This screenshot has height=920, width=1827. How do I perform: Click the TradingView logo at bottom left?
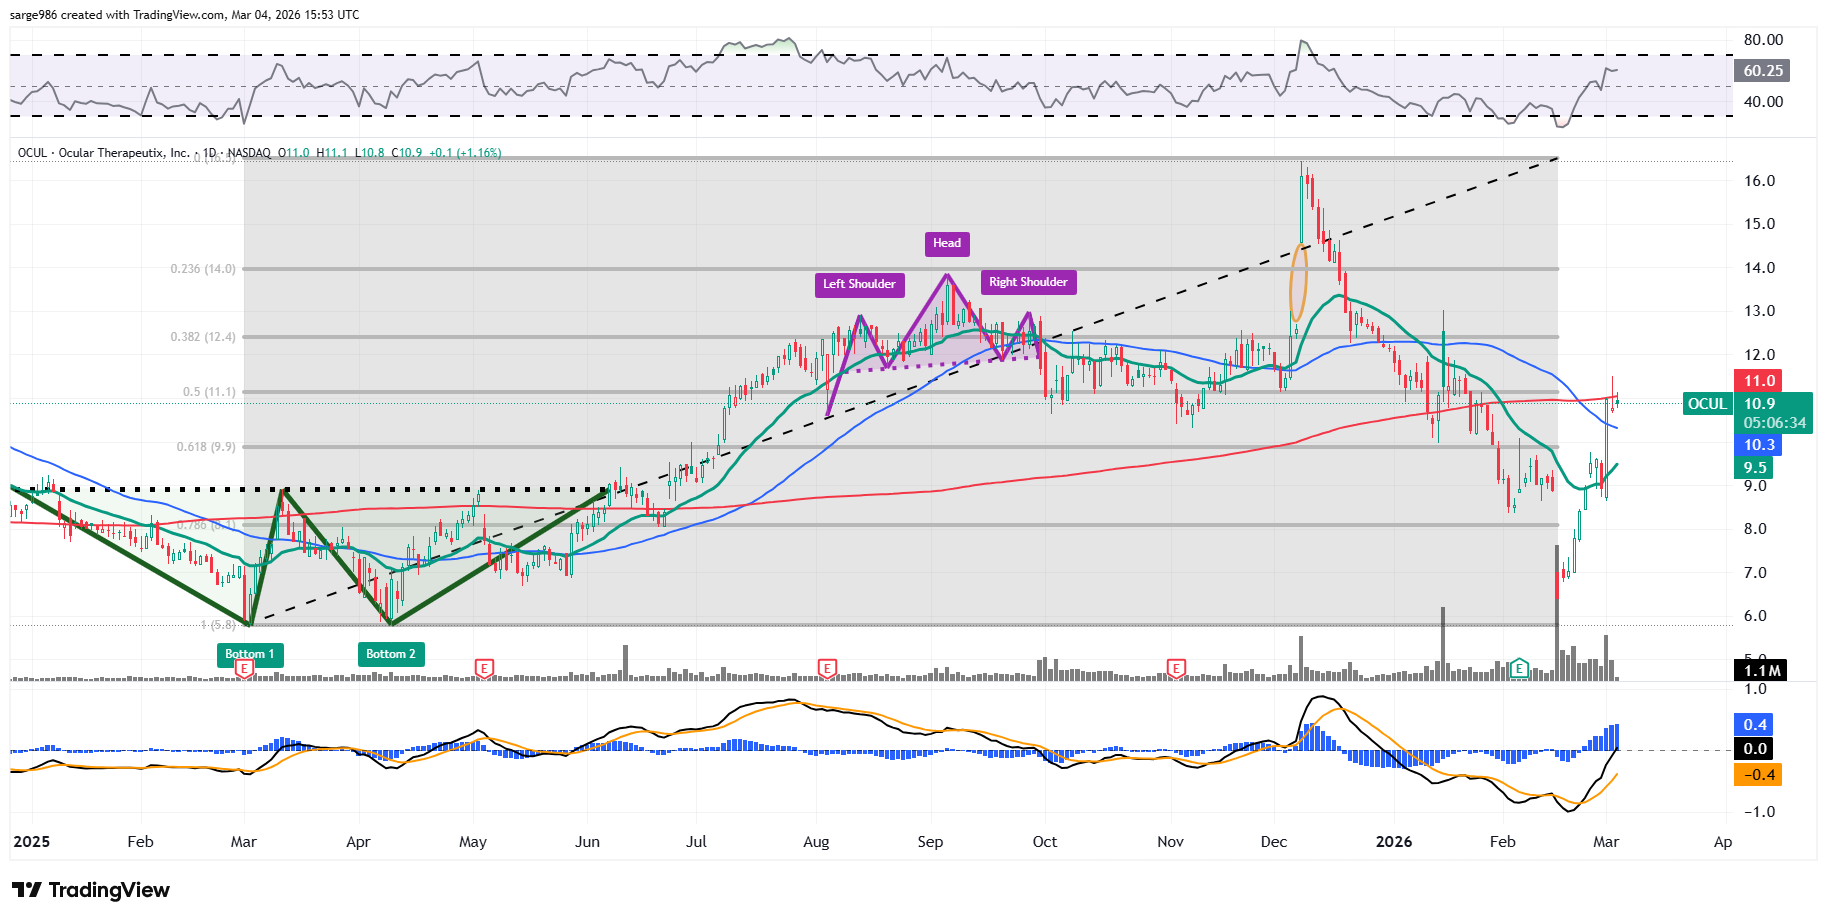point(91,890)
